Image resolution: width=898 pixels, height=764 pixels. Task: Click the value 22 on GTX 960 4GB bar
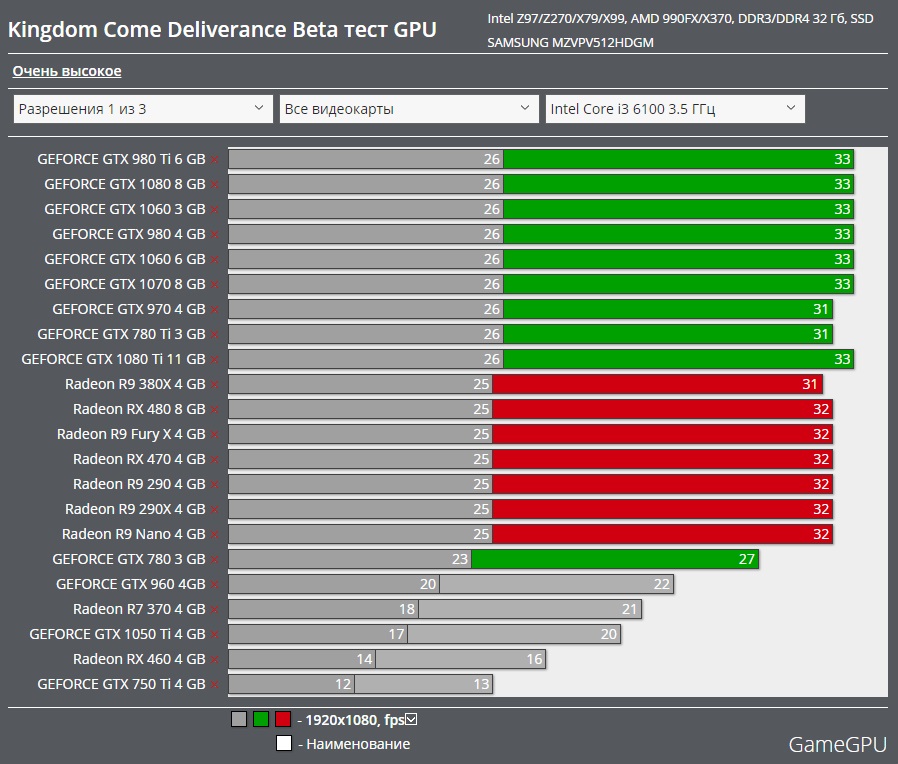point(661,584)
